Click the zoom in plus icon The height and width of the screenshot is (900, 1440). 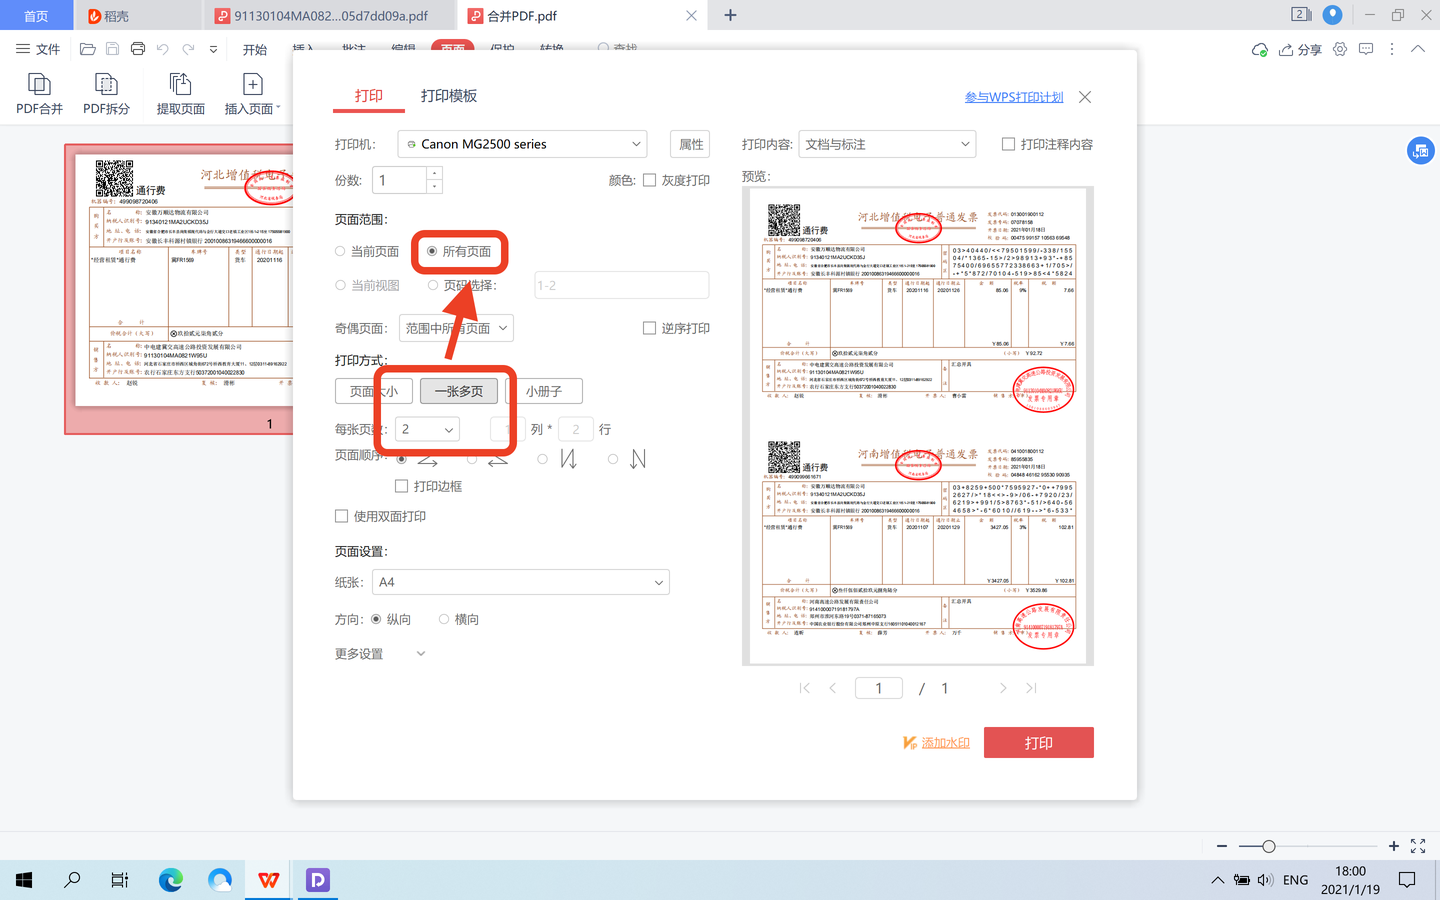coord(1394,846)
